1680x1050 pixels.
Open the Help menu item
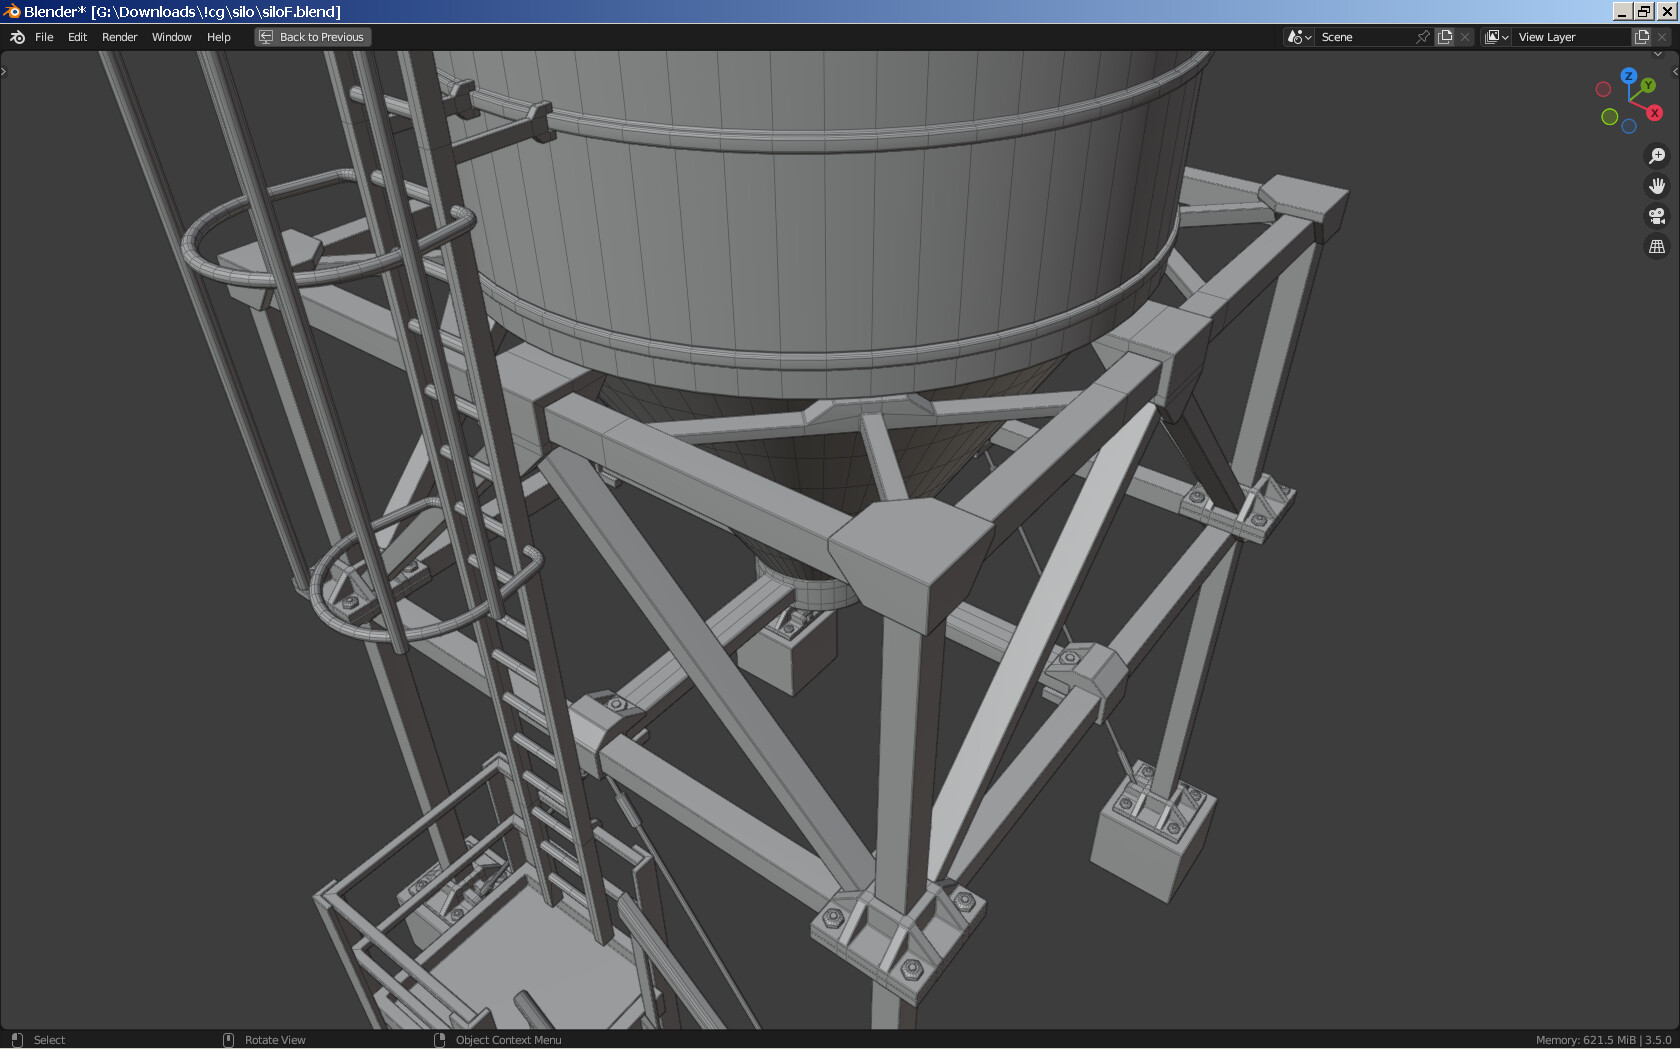[x=218, y=37]
